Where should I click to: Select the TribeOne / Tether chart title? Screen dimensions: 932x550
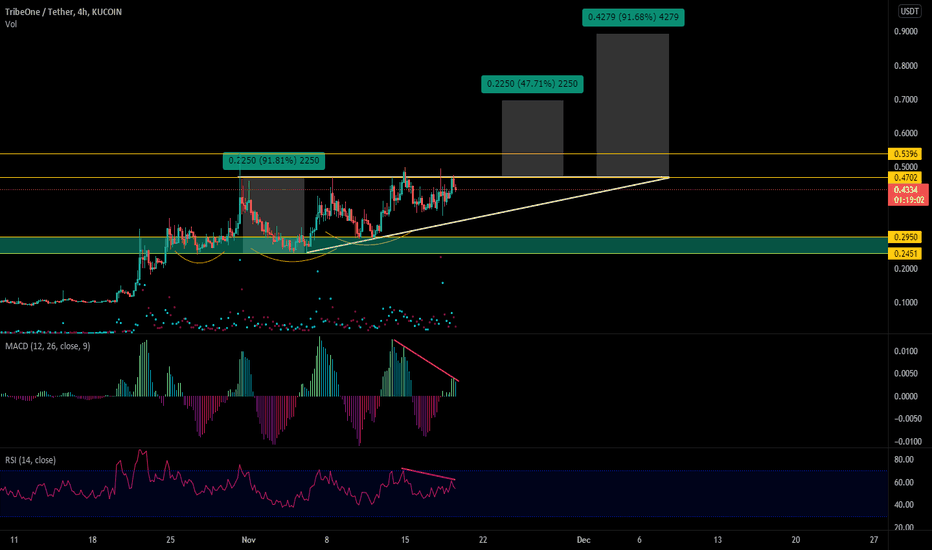tap(63, 12)
